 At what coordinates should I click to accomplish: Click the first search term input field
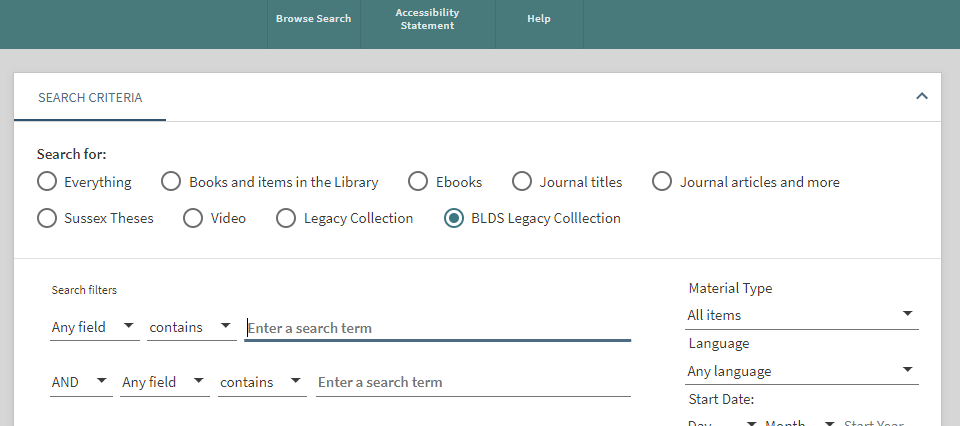click(x=437, y=328)
